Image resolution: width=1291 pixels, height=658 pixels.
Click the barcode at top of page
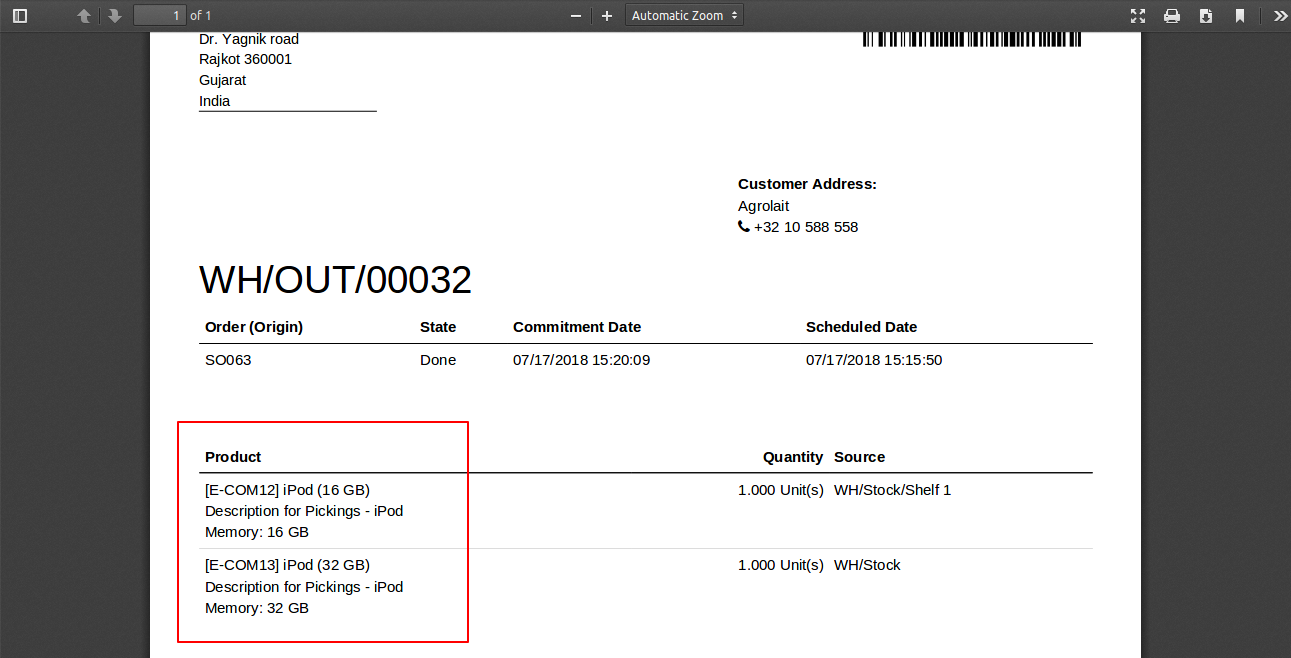click(972, 40)
